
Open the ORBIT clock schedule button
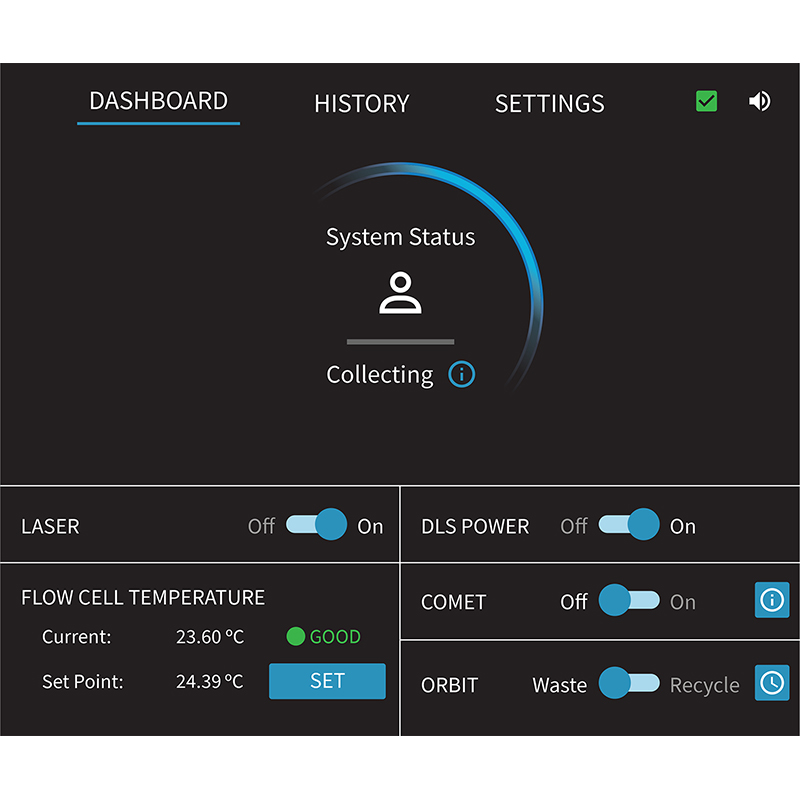[772, 683]
